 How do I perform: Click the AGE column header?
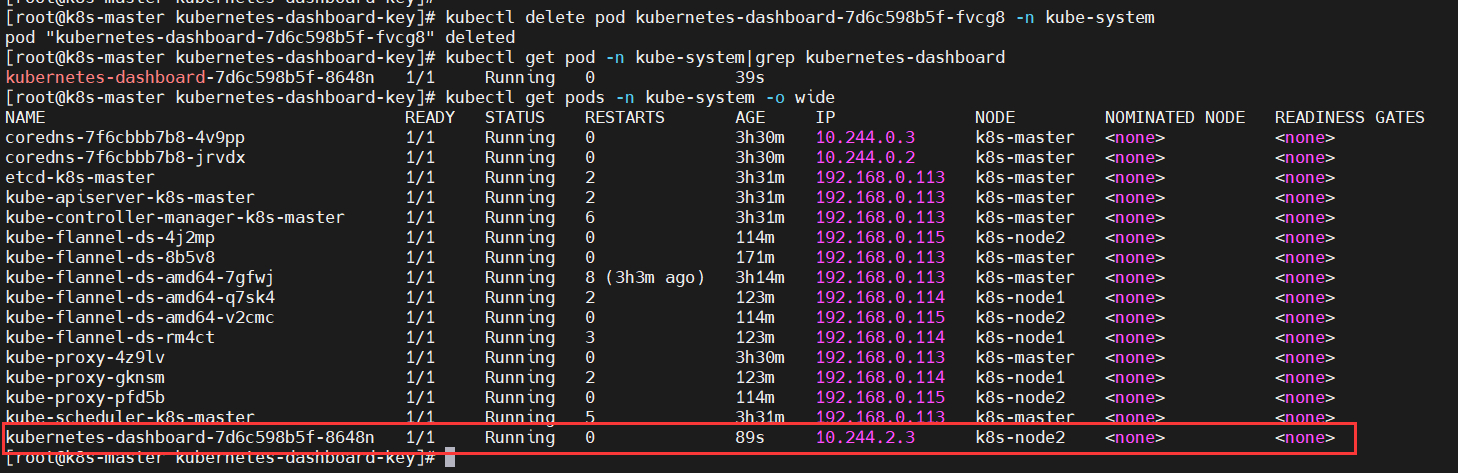(750, 117)
